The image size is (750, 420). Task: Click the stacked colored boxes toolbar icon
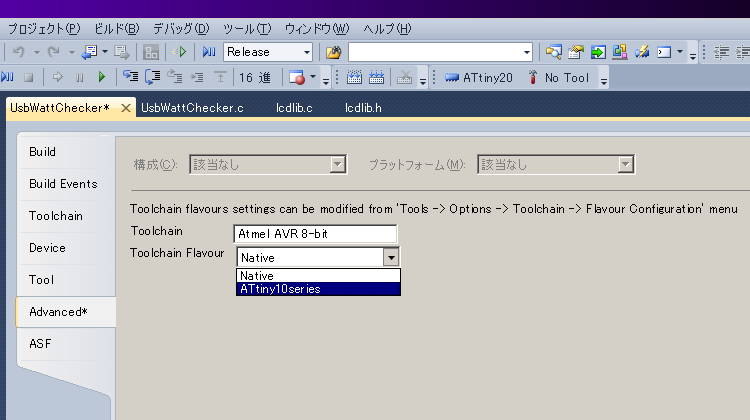(x=620, y=52)
